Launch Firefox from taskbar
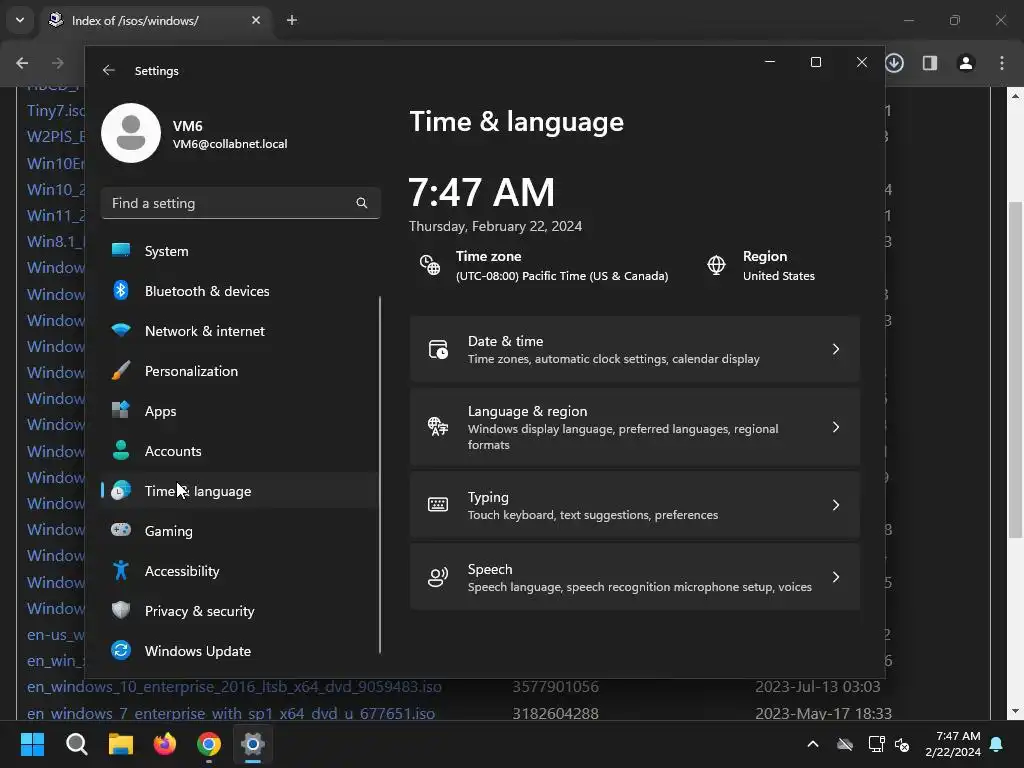Screen dimensions: 1024x768 [x=165, y=744]
